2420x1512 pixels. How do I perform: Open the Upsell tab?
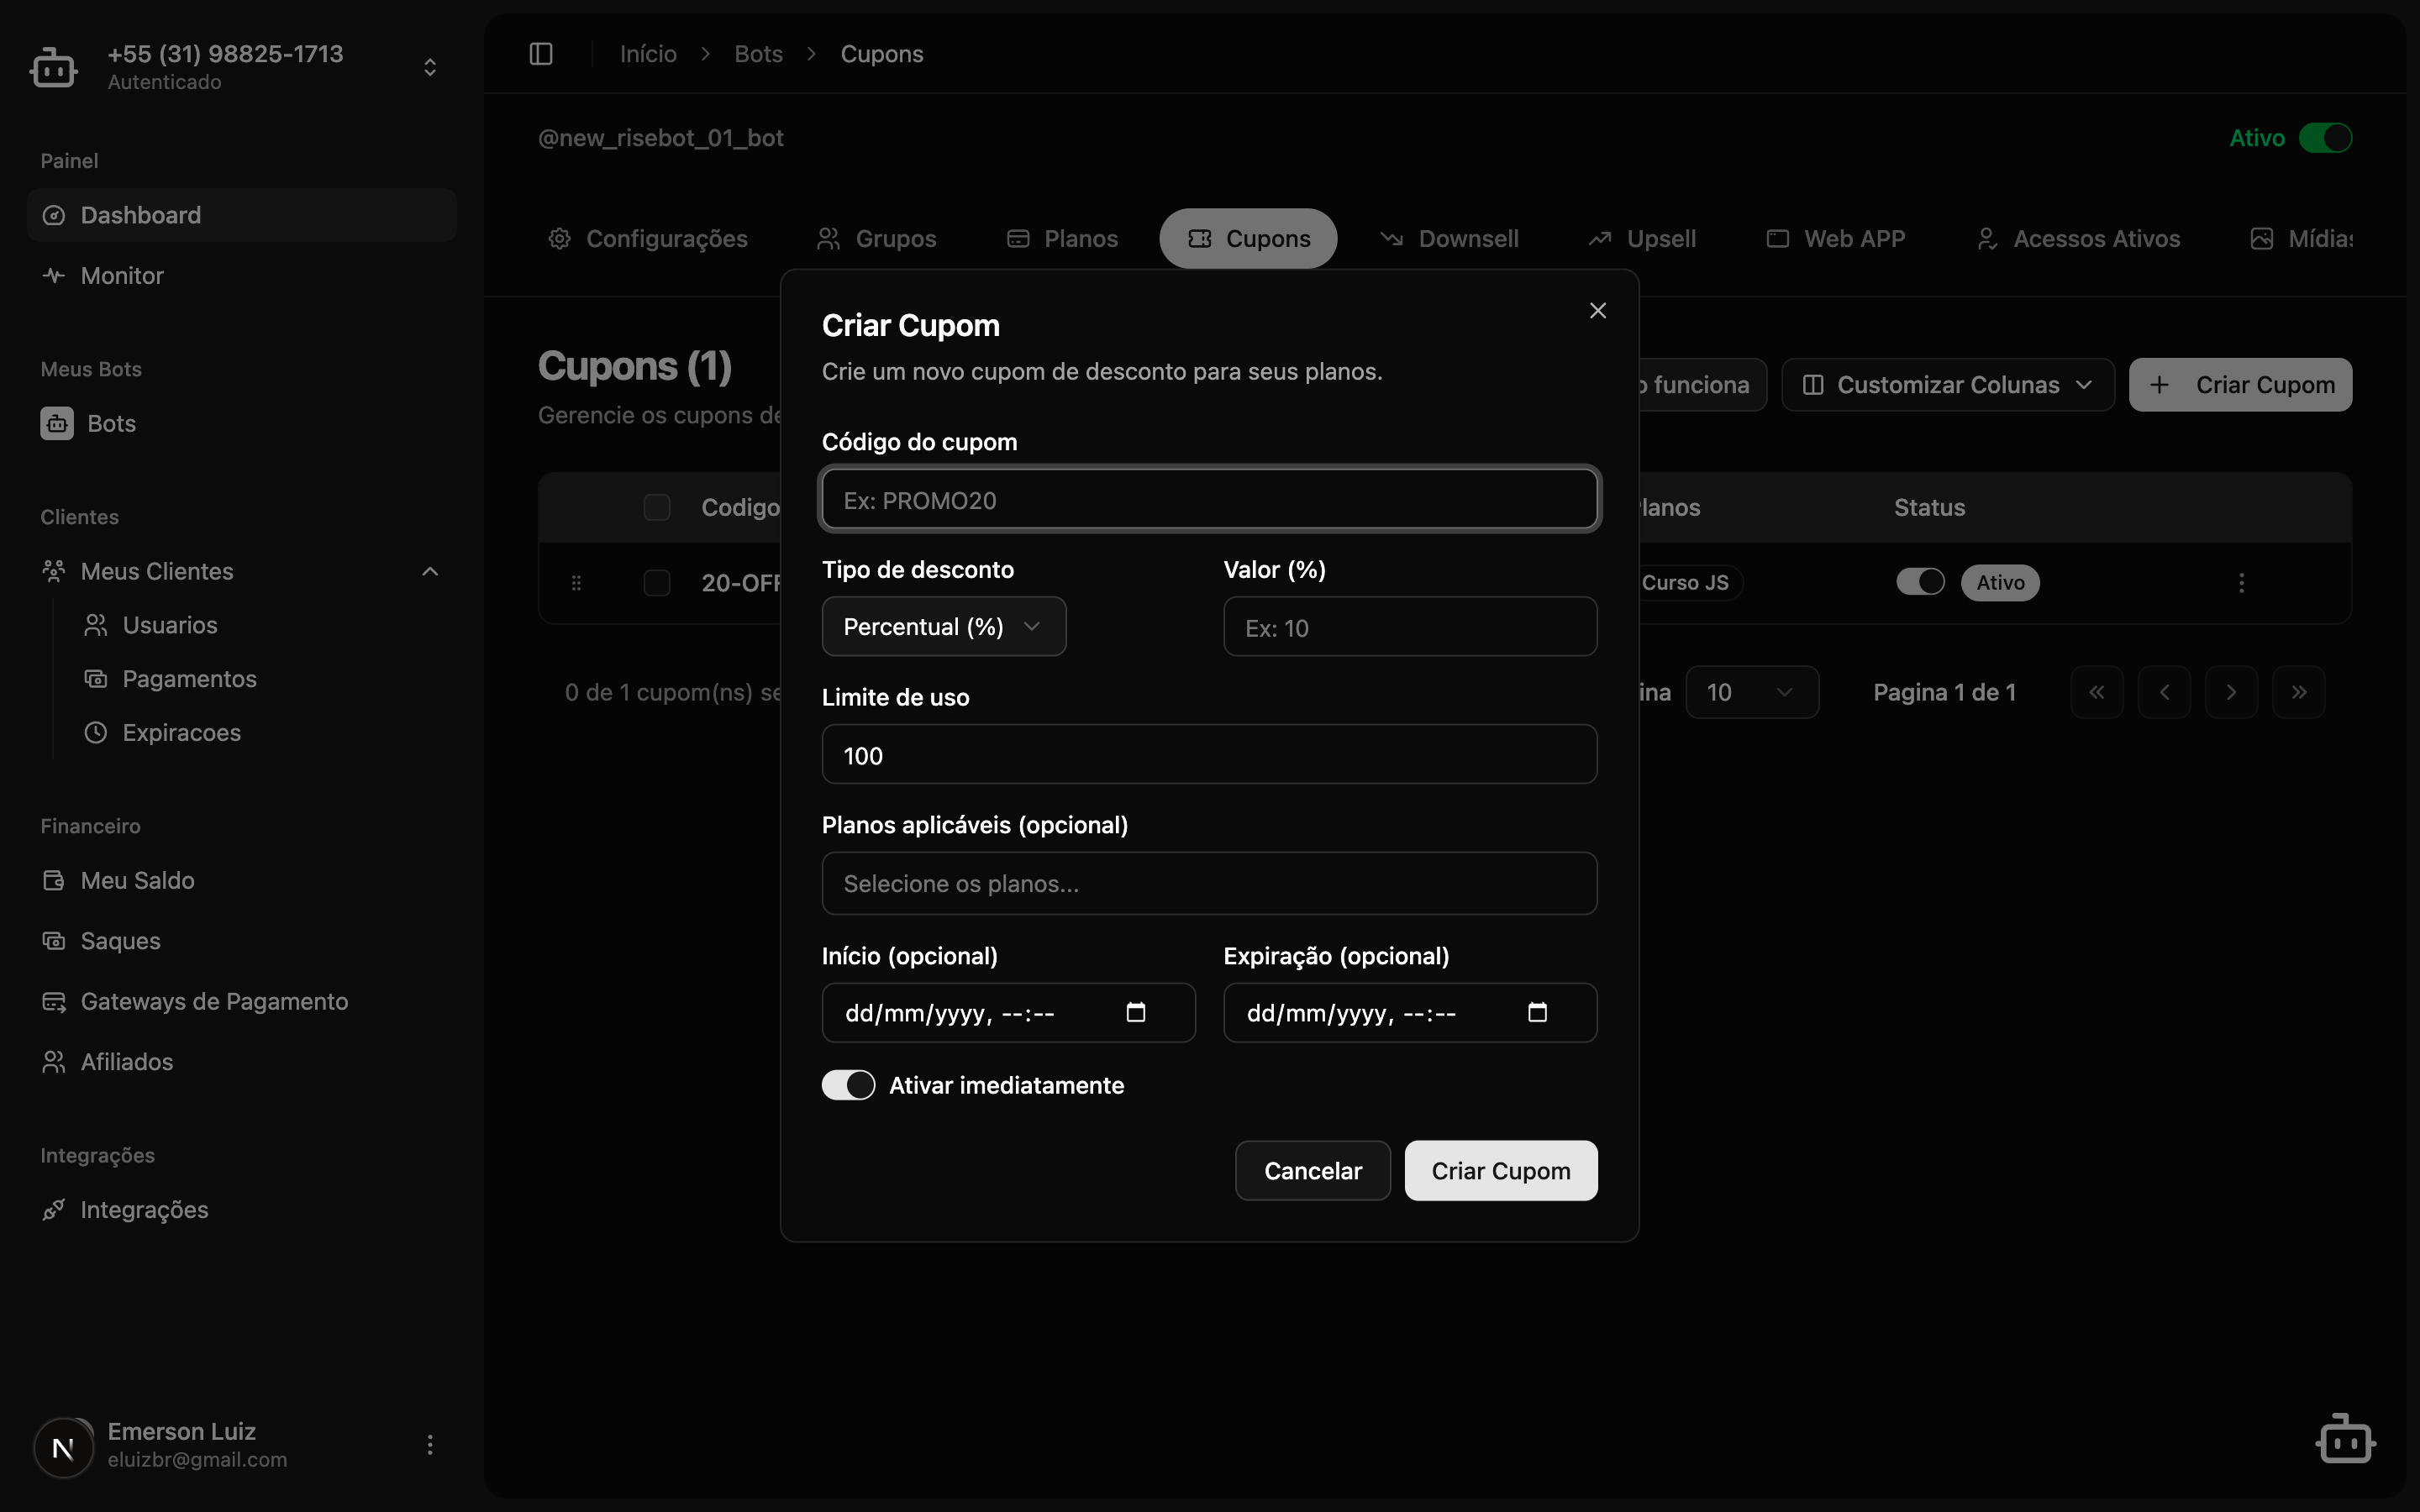(1642, 239)
